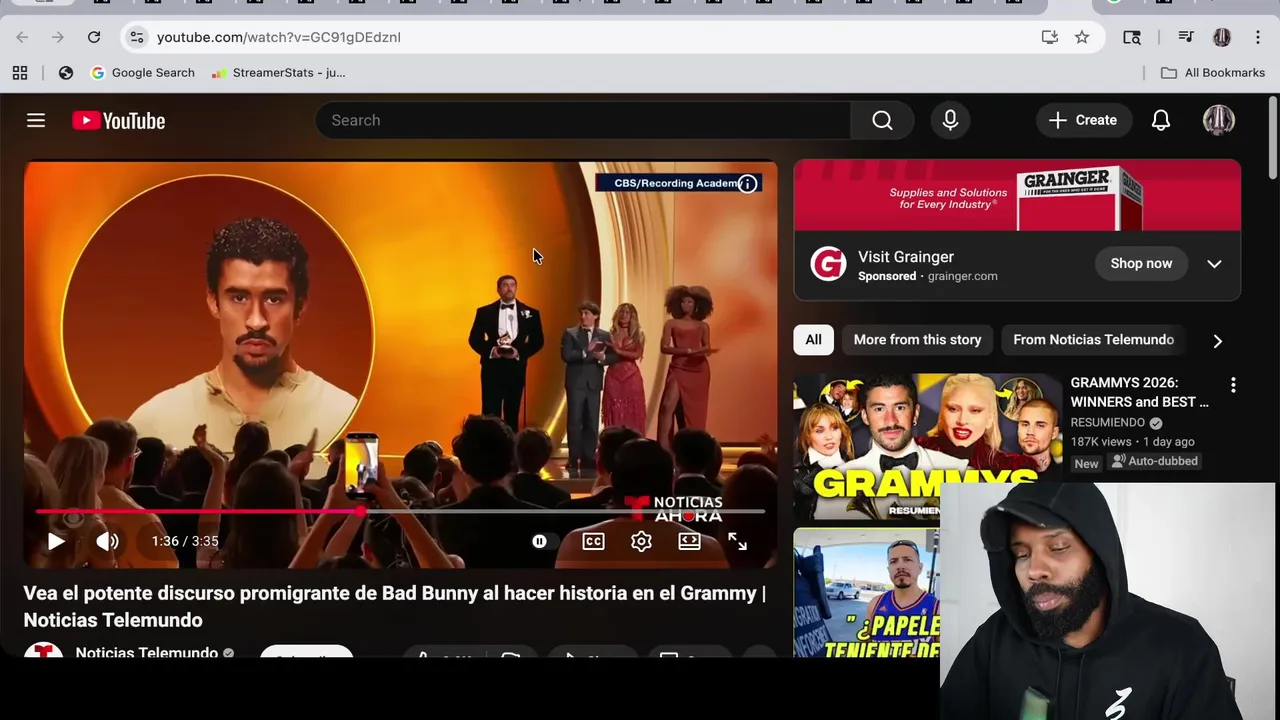Click Shop now on the Grainger ad
1280x720 pixels.
coord(1141,263)
